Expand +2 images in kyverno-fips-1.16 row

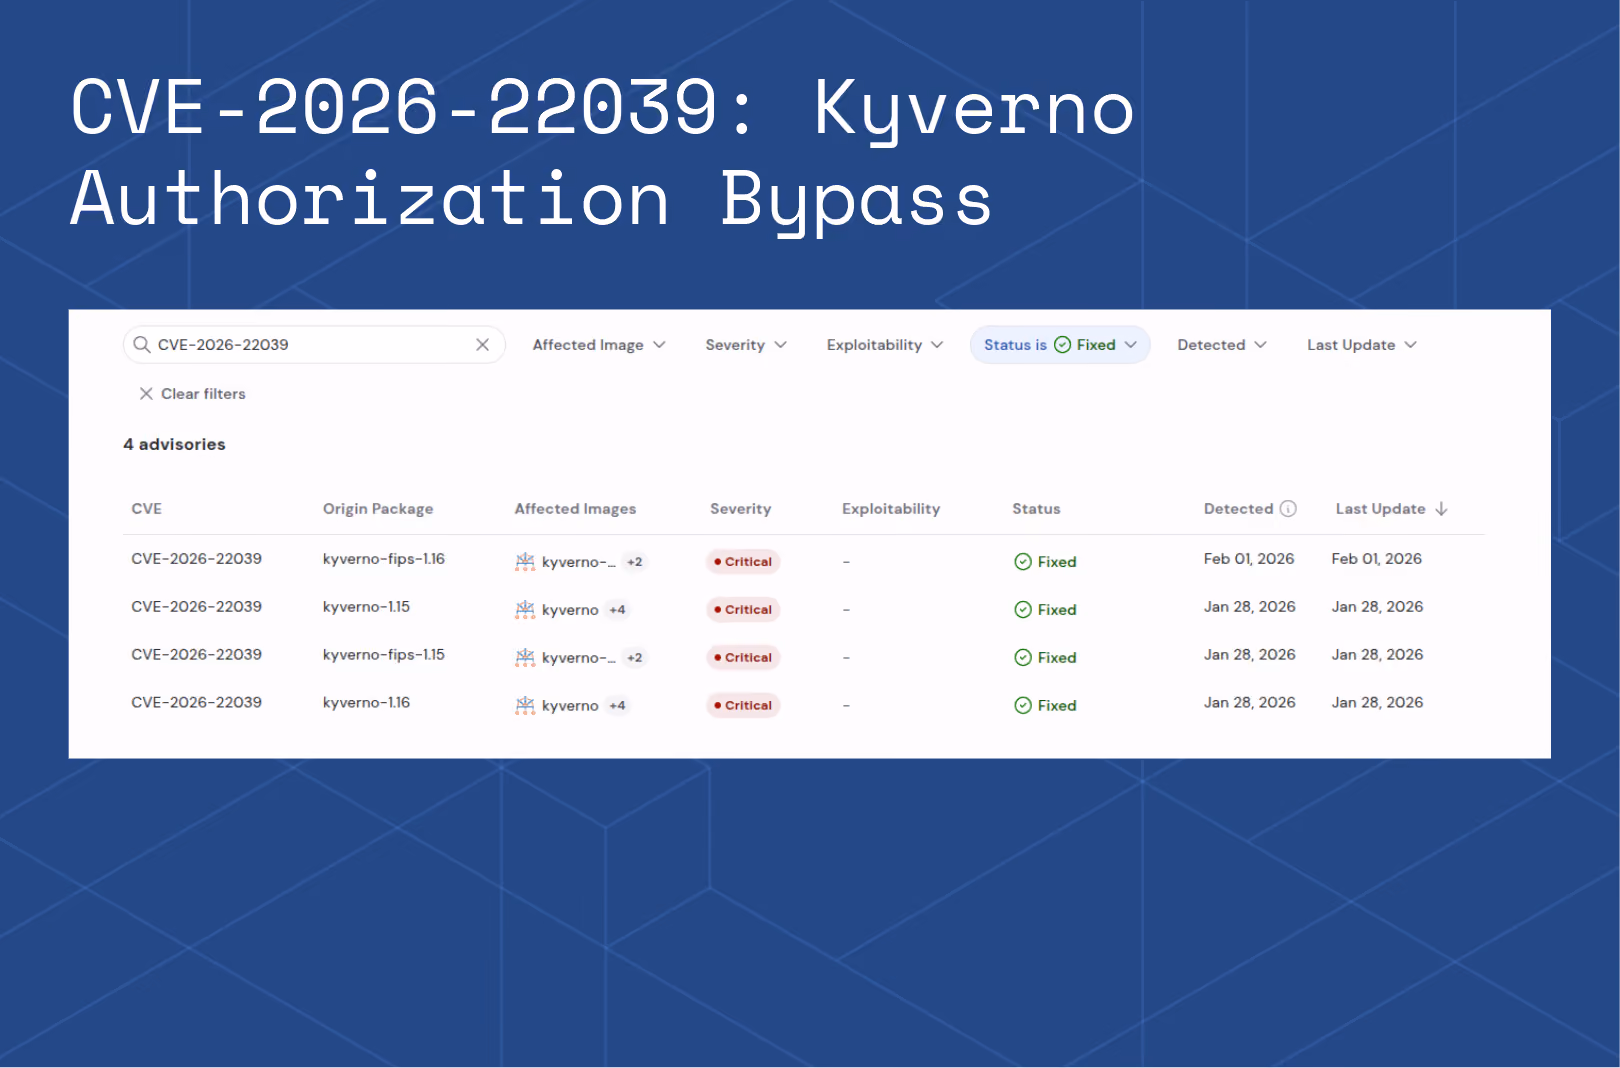point(635,562)
